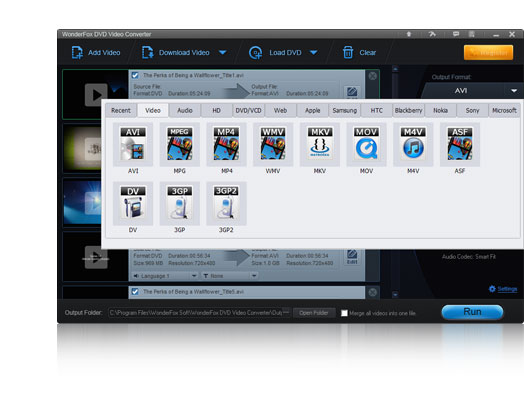This screenshot has height=400, width=524.
Task: Open the Blackberry tab
Action: (408, 111)
